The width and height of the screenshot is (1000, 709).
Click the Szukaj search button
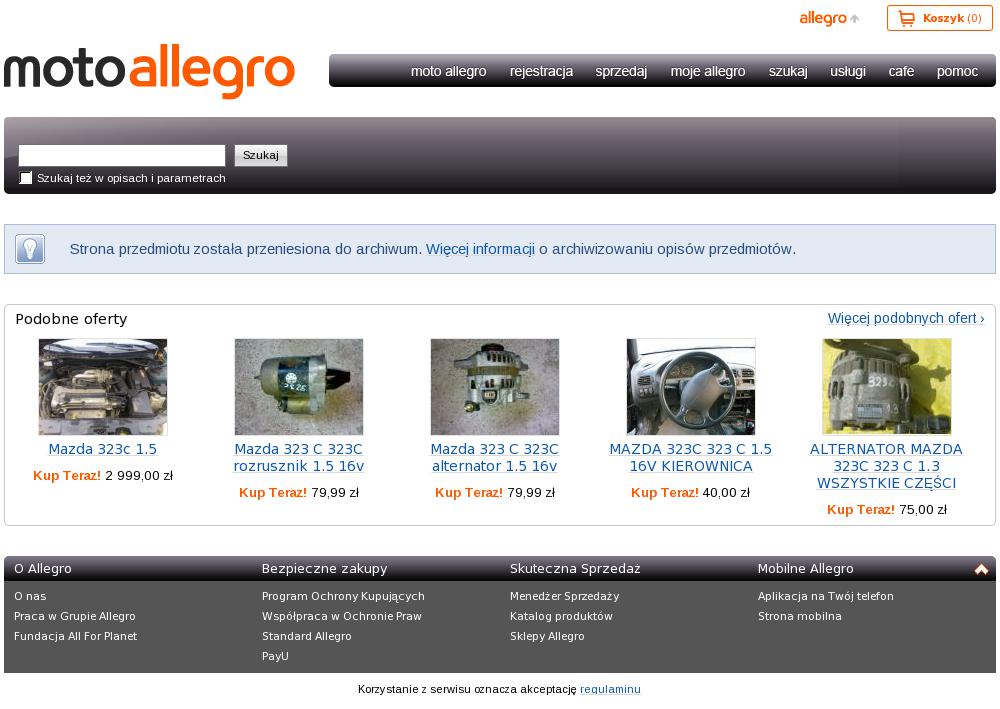tap(261, 156)
